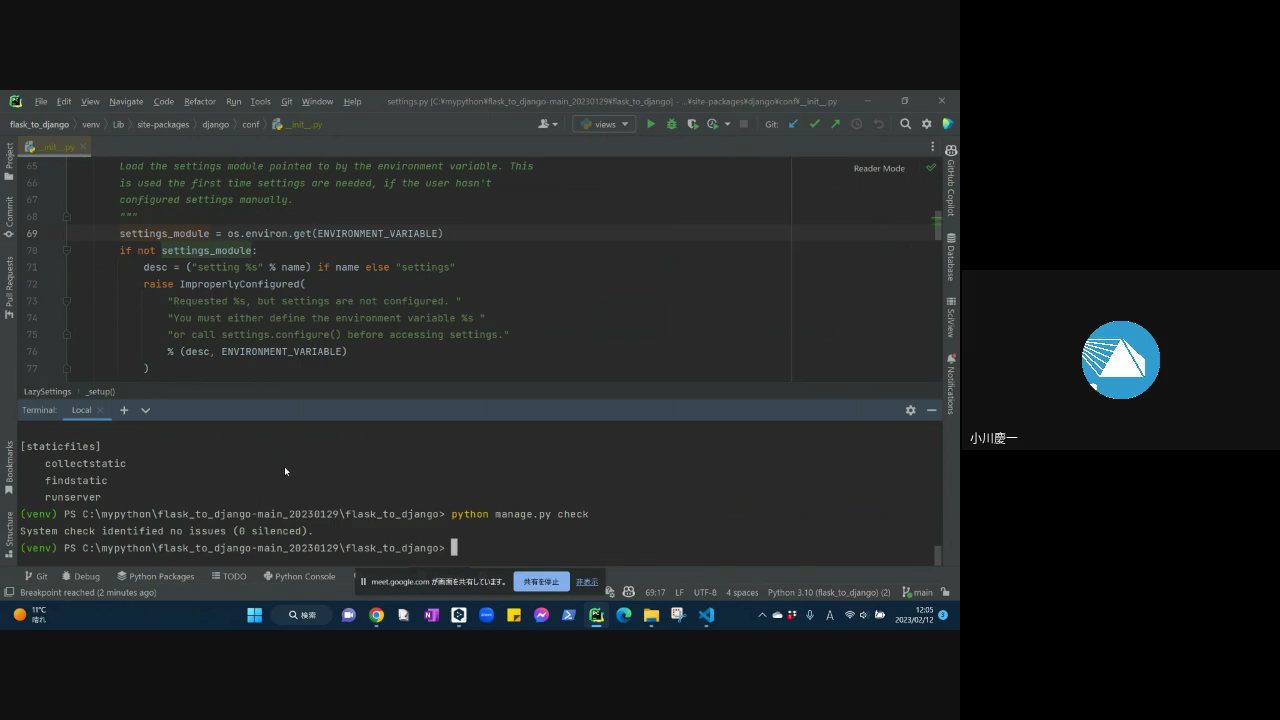Switch to the Python Console tab
The width and height of the screenshot is (1280, 720).
(x=299, y=576)
